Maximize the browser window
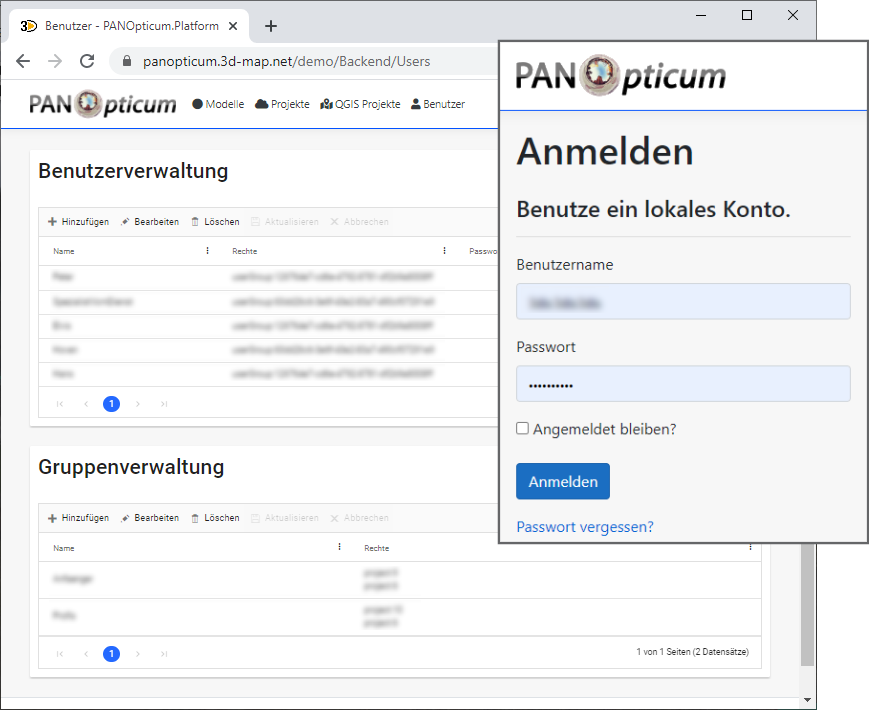Viewport: 869px width, 710px height. tap(747, 16)
